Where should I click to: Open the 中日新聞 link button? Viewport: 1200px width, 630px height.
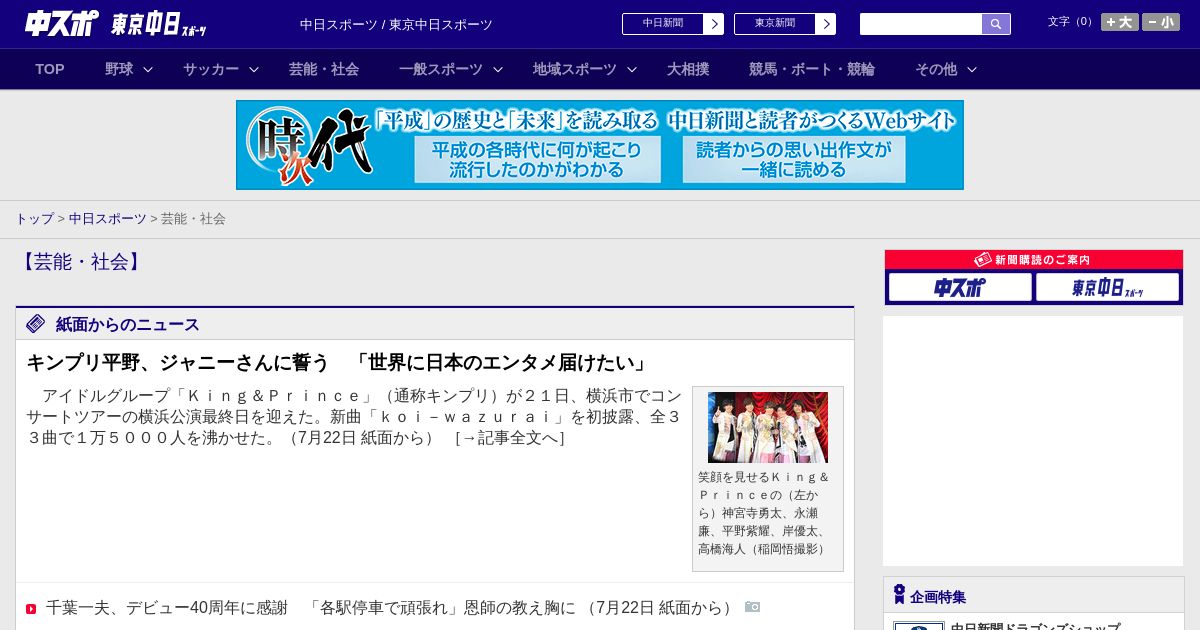click(x=663, y=24)
